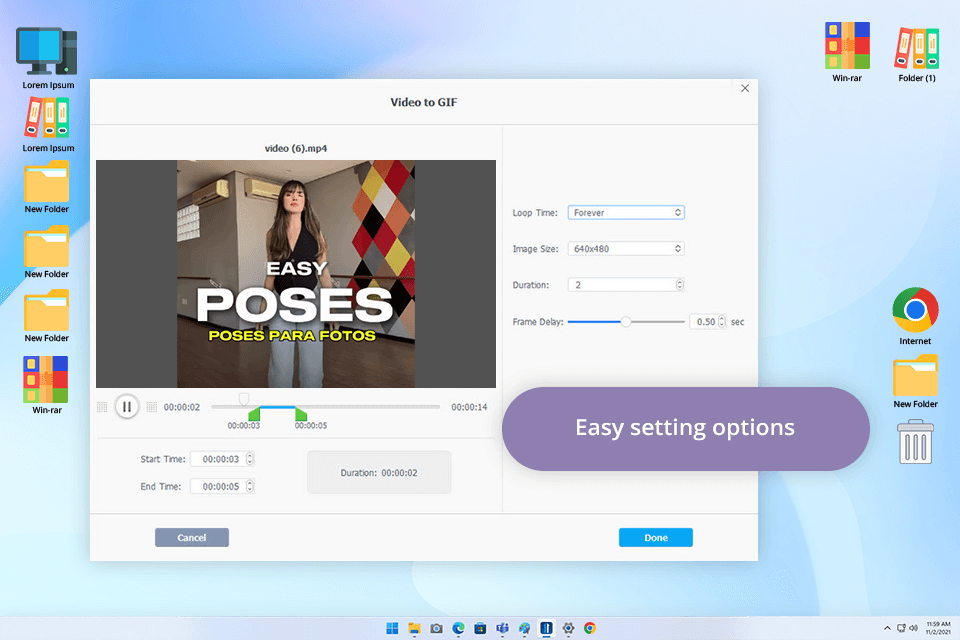The width and height of the screenshot is (960, 640).
Task: Click the End Time field 00:00:05
Action: point(222,486)
